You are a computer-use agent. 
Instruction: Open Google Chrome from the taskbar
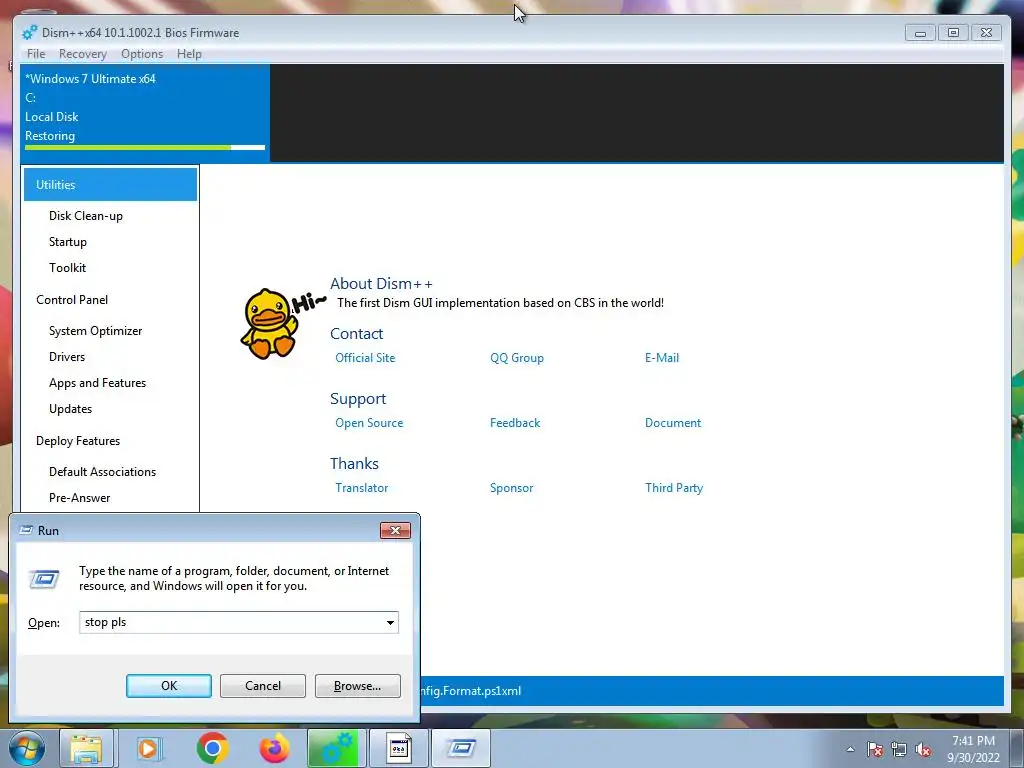click(212, 748)
